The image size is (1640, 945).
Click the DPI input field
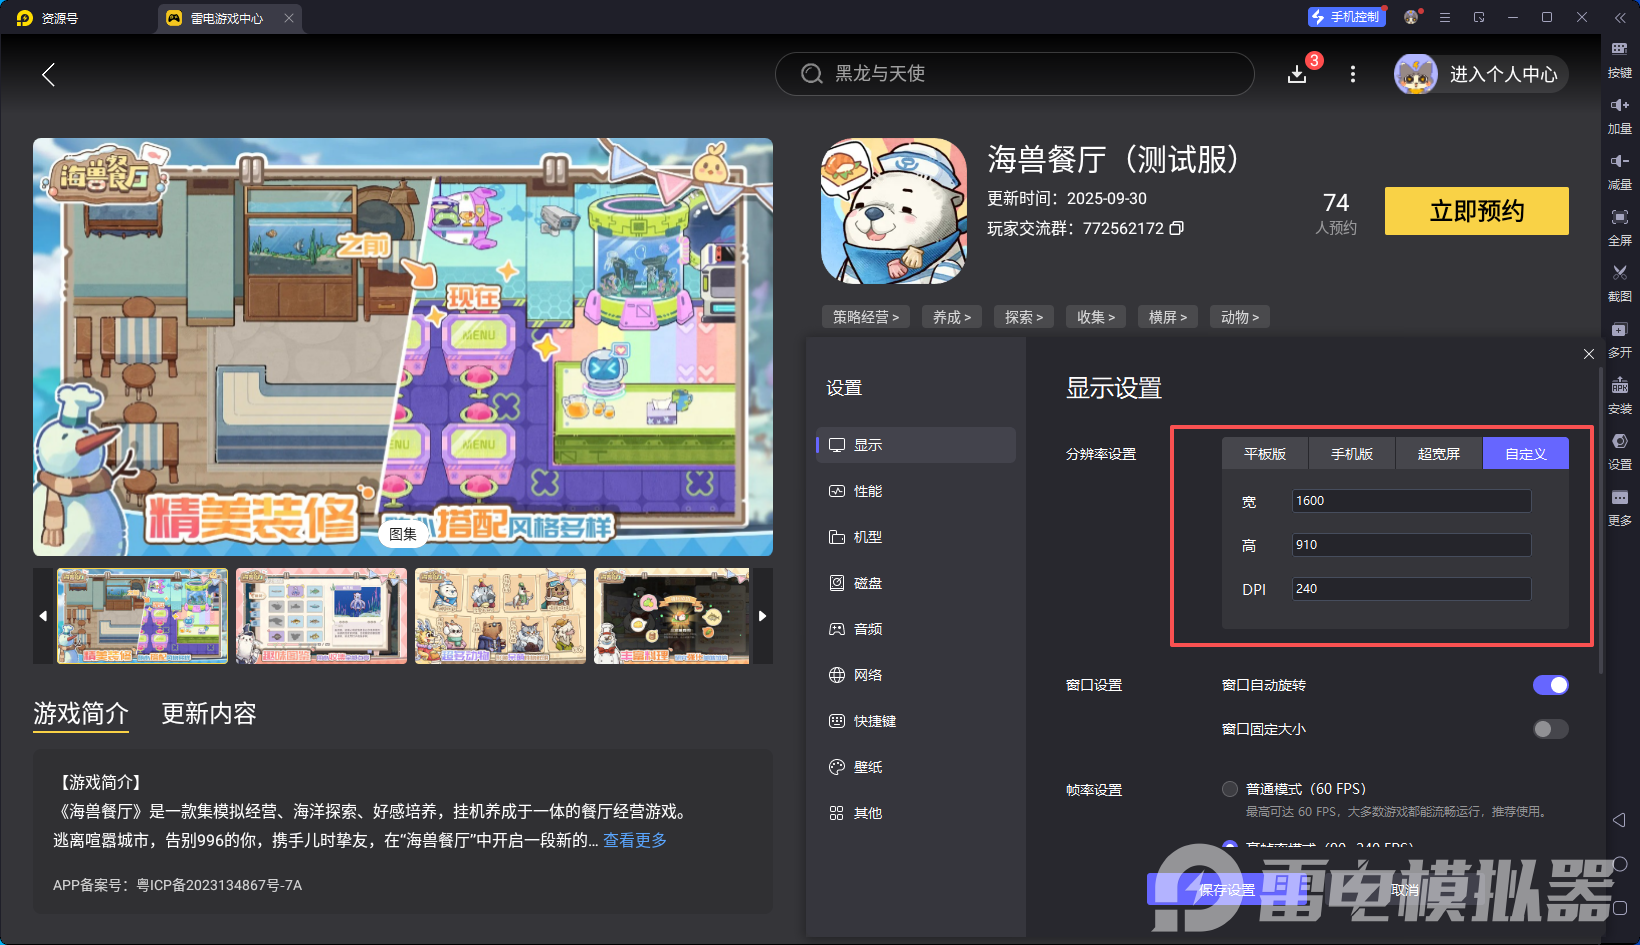click(1410, 589)
